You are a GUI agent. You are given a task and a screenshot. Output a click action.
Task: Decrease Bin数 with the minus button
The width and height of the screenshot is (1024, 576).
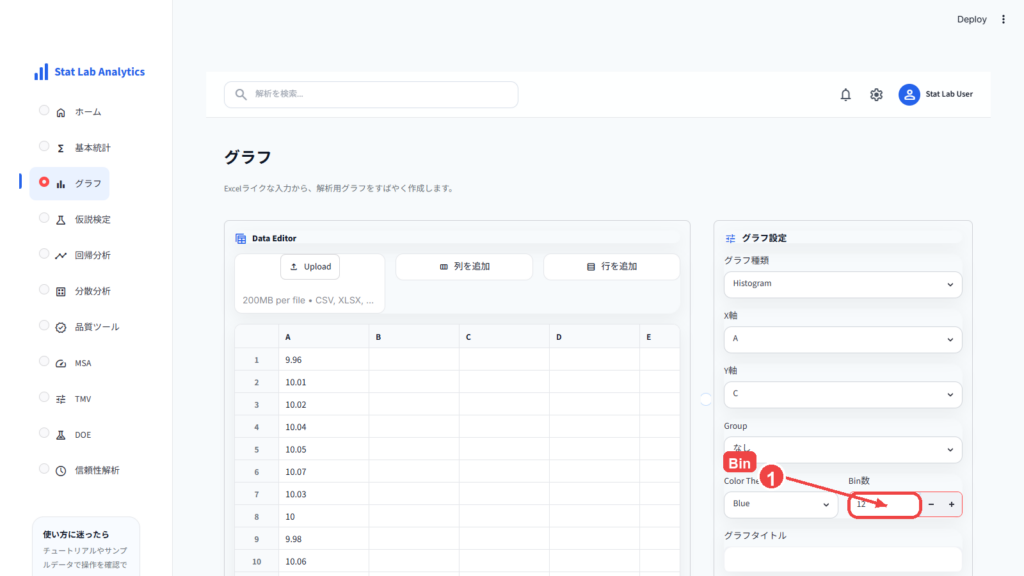point(931,504)
